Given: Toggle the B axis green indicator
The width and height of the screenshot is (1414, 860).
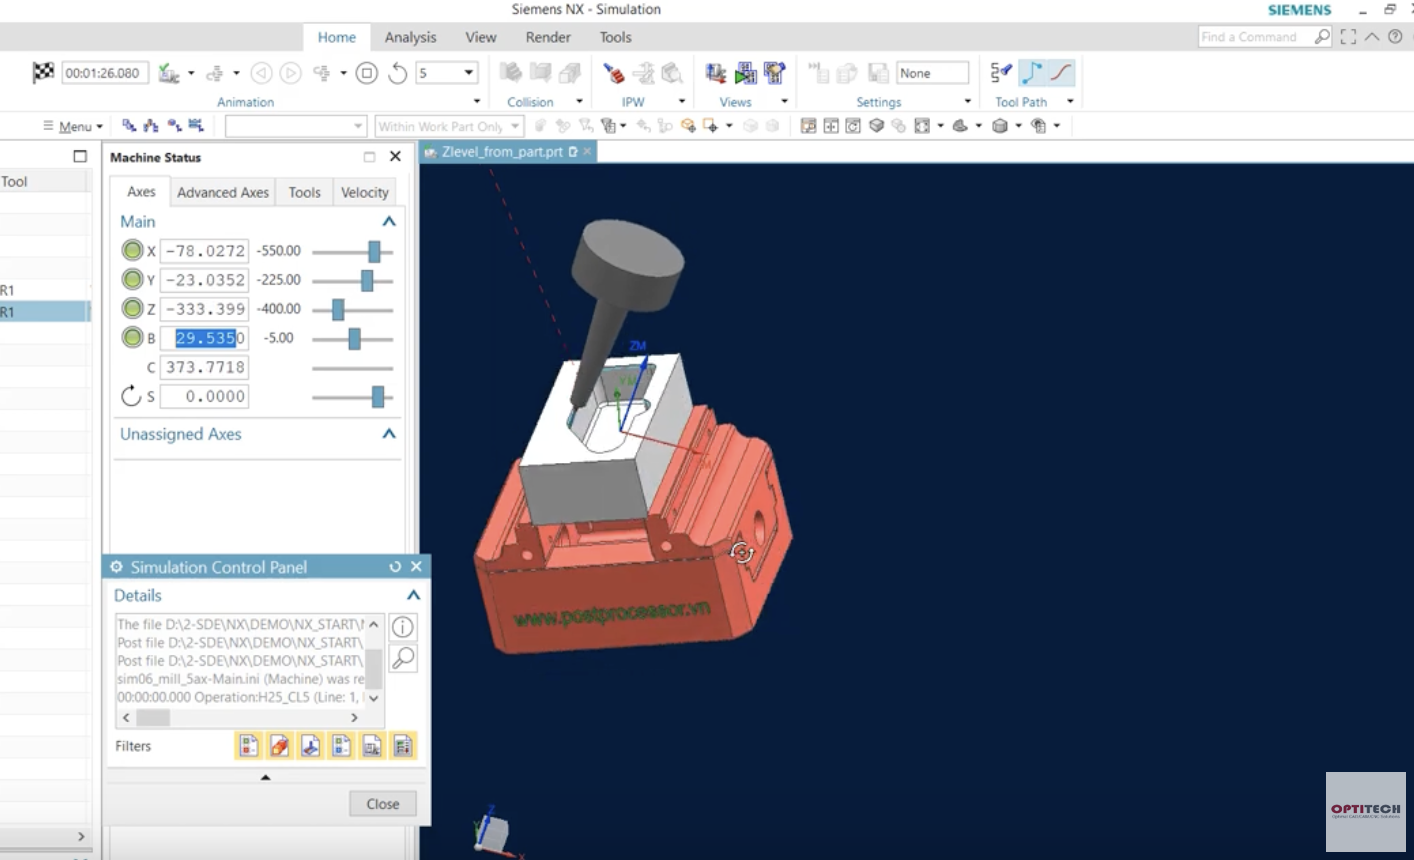Looking at the screenshot, I should click(x=132, y=338).
